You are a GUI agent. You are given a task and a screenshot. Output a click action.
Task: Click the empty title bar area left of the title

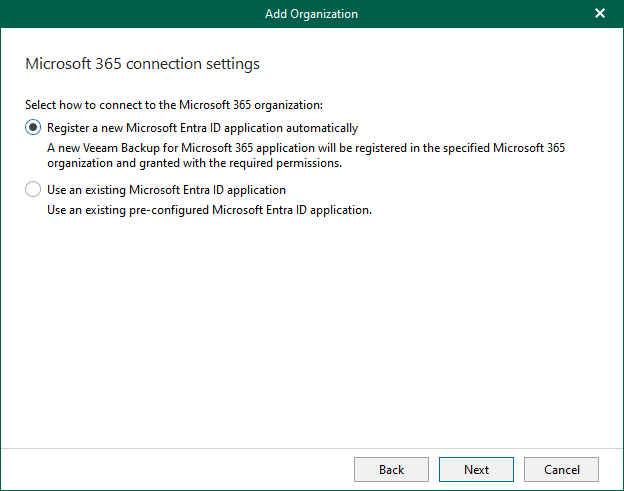point(120,14)
